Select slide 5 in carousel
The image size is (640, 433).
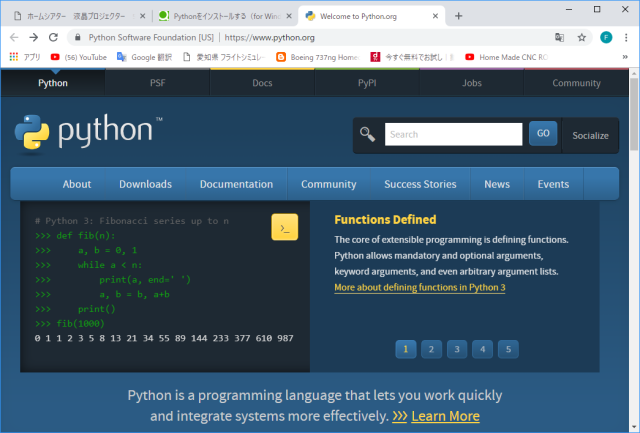pyautogui.click(x=508, y=349)
